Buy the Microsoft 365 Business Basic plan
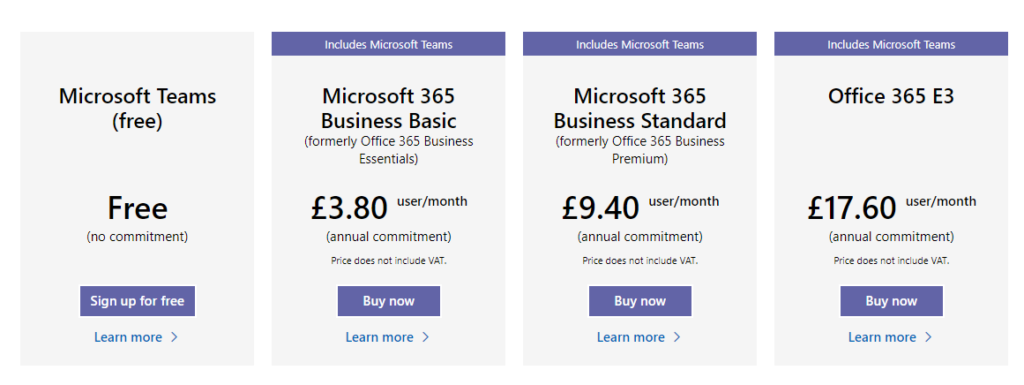This screenshot has height=385, width=1024. tap(389, 301)
